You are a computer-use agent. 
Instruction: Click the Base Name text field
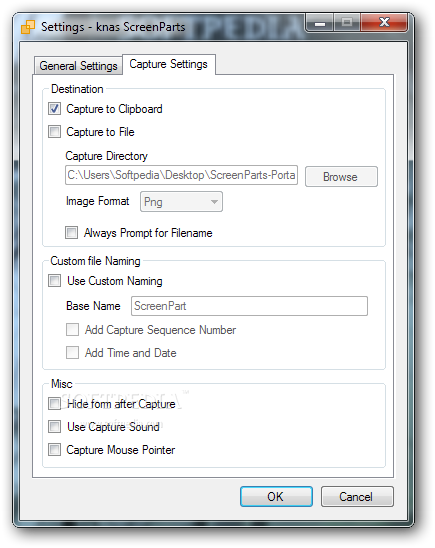(249, 306)
